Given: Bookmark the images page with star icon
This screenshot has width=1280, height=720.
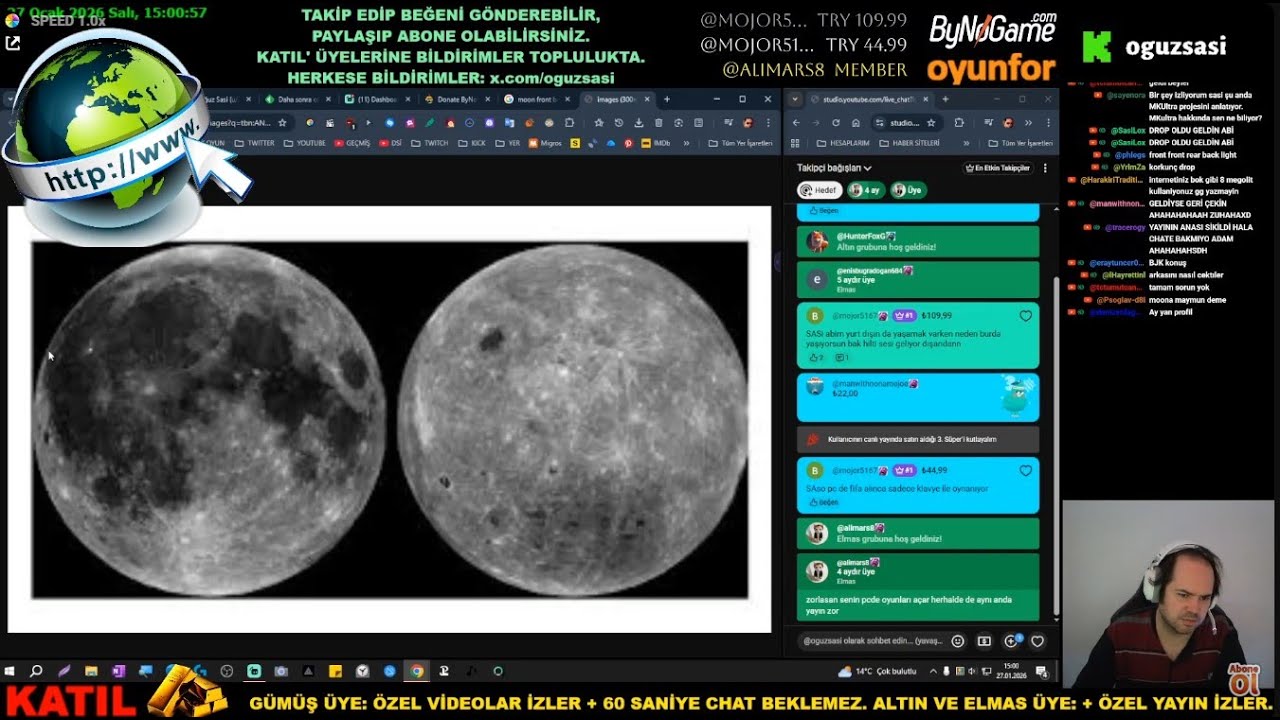Looking at the screenshot, I should [282, 122].
